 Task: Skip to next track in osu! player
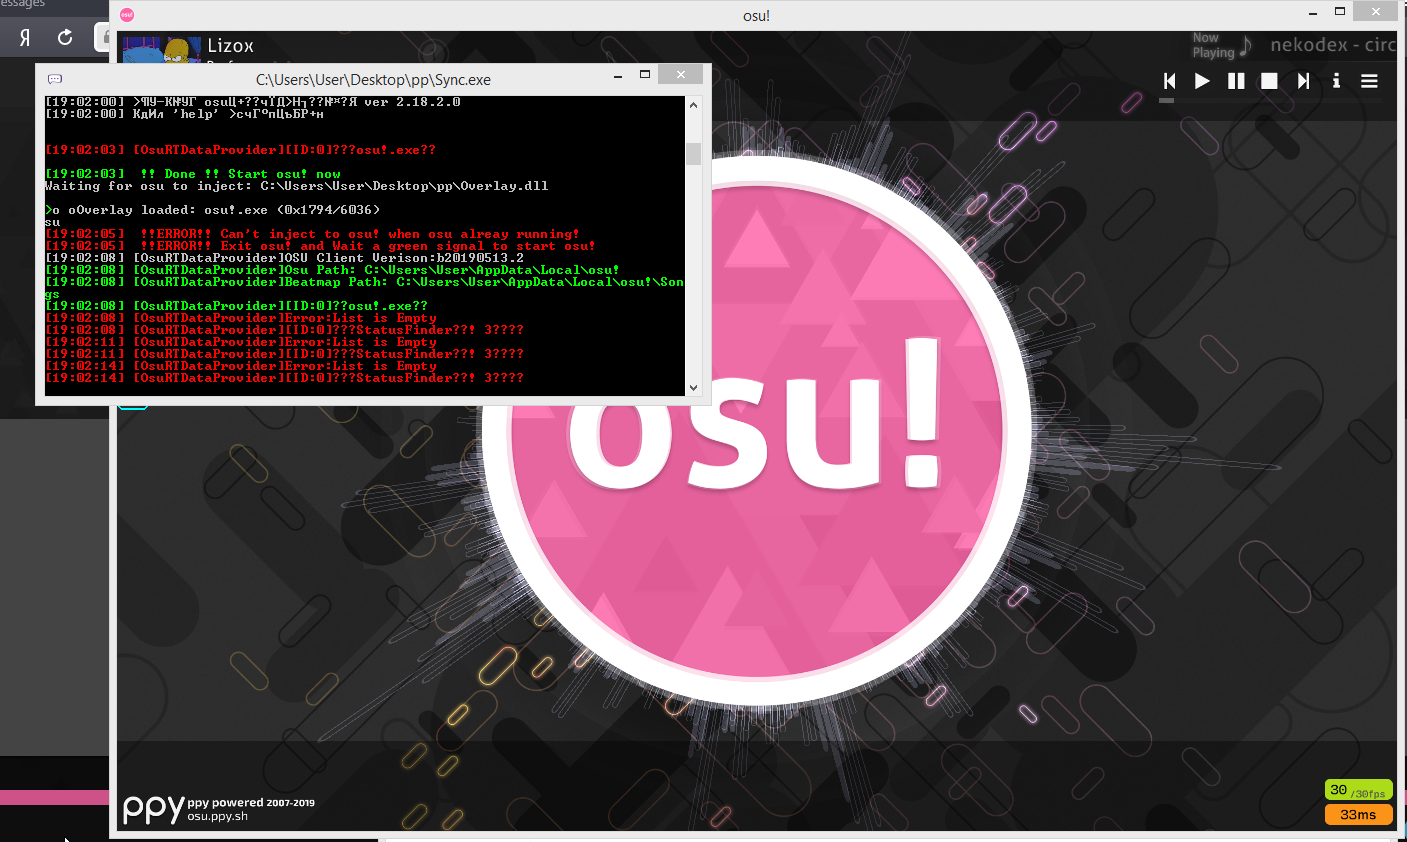[x=1303, y=81]
